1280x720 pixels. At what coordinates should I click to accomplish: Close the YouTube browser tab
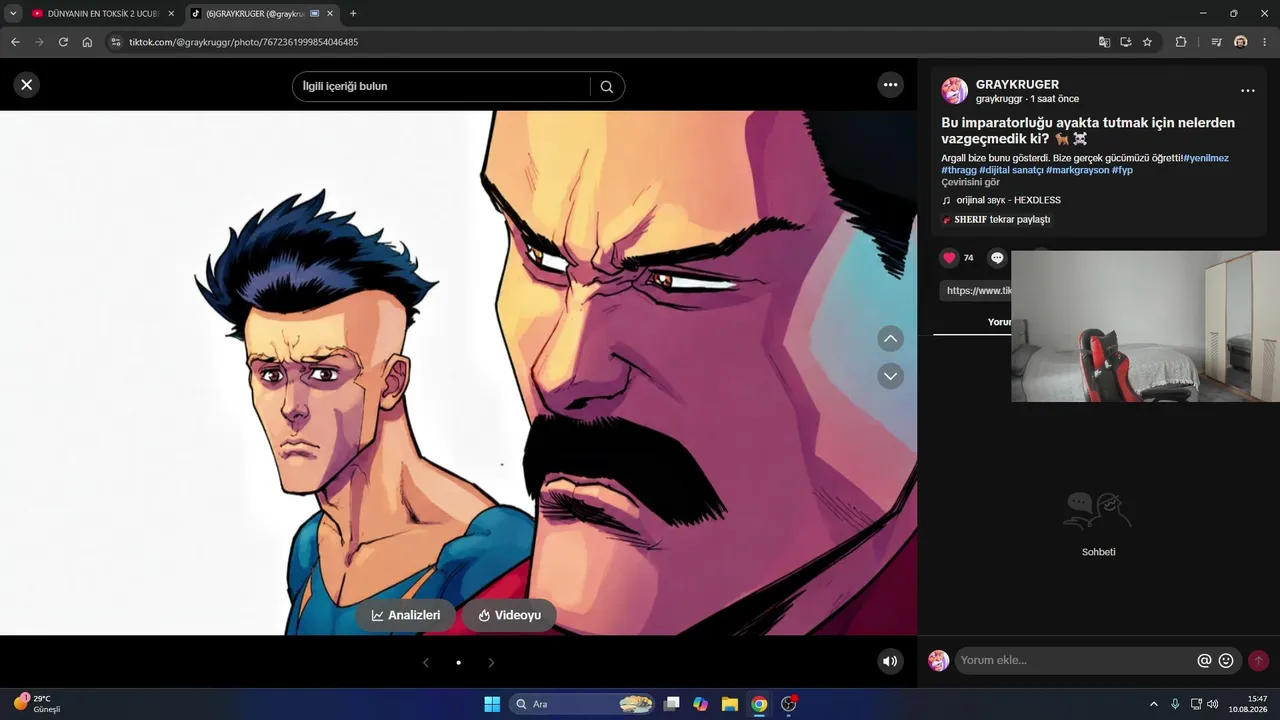tap(171, 14)
